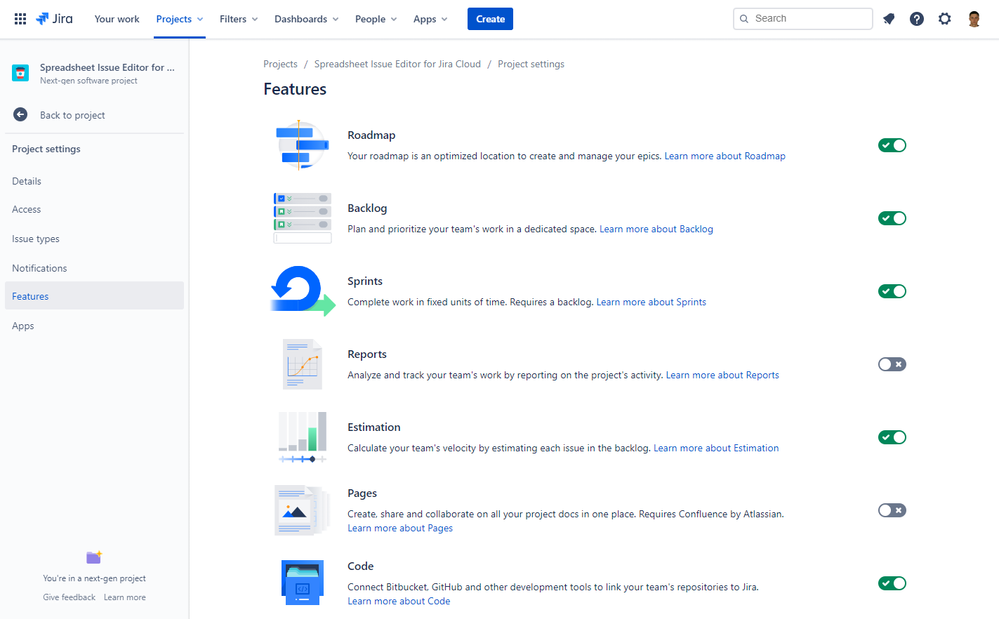999x619 pixels.
Task: Click the Roadmap feature illustration
Action: pyautogui.click(x=302, y=145)
